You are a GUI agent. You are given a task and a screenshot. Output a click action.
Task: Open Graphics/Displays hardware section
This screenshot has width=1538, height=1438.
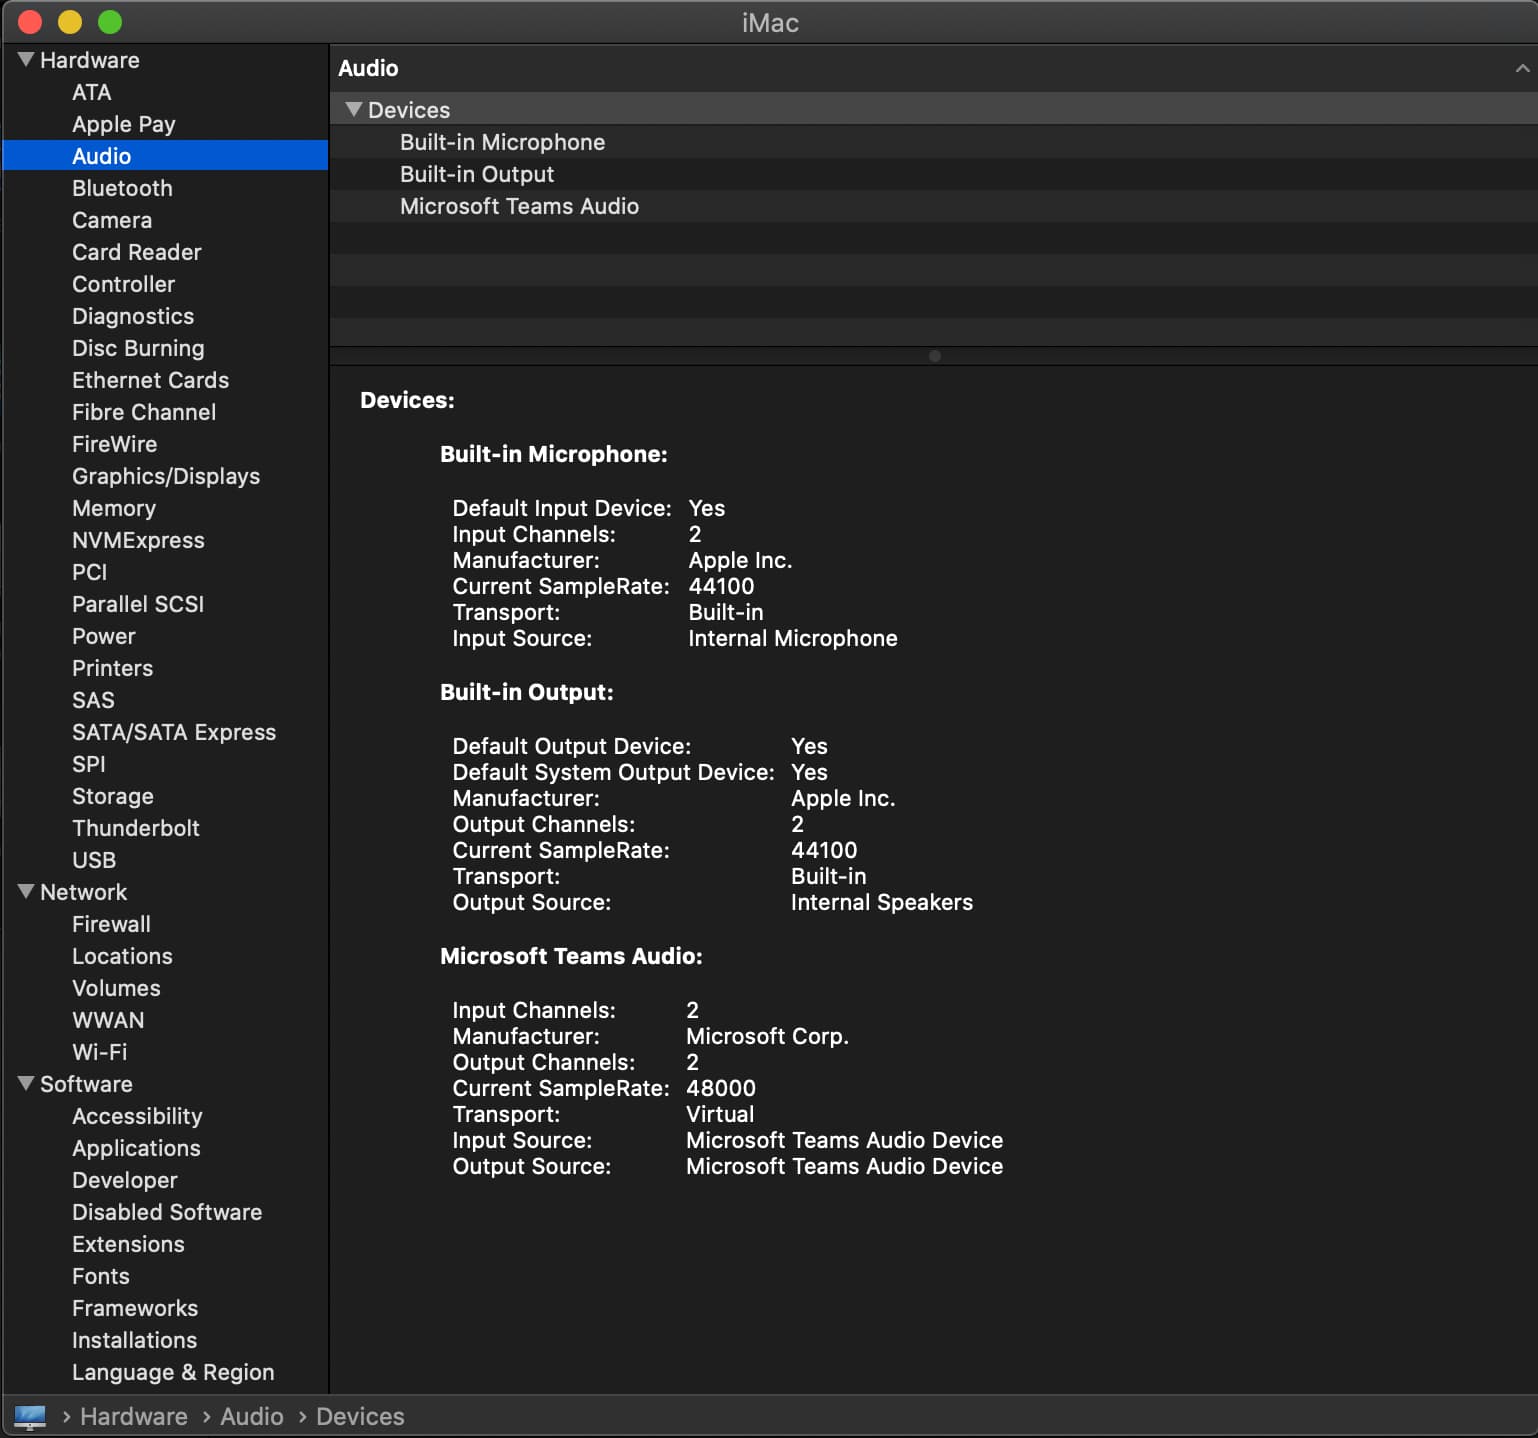166,476
